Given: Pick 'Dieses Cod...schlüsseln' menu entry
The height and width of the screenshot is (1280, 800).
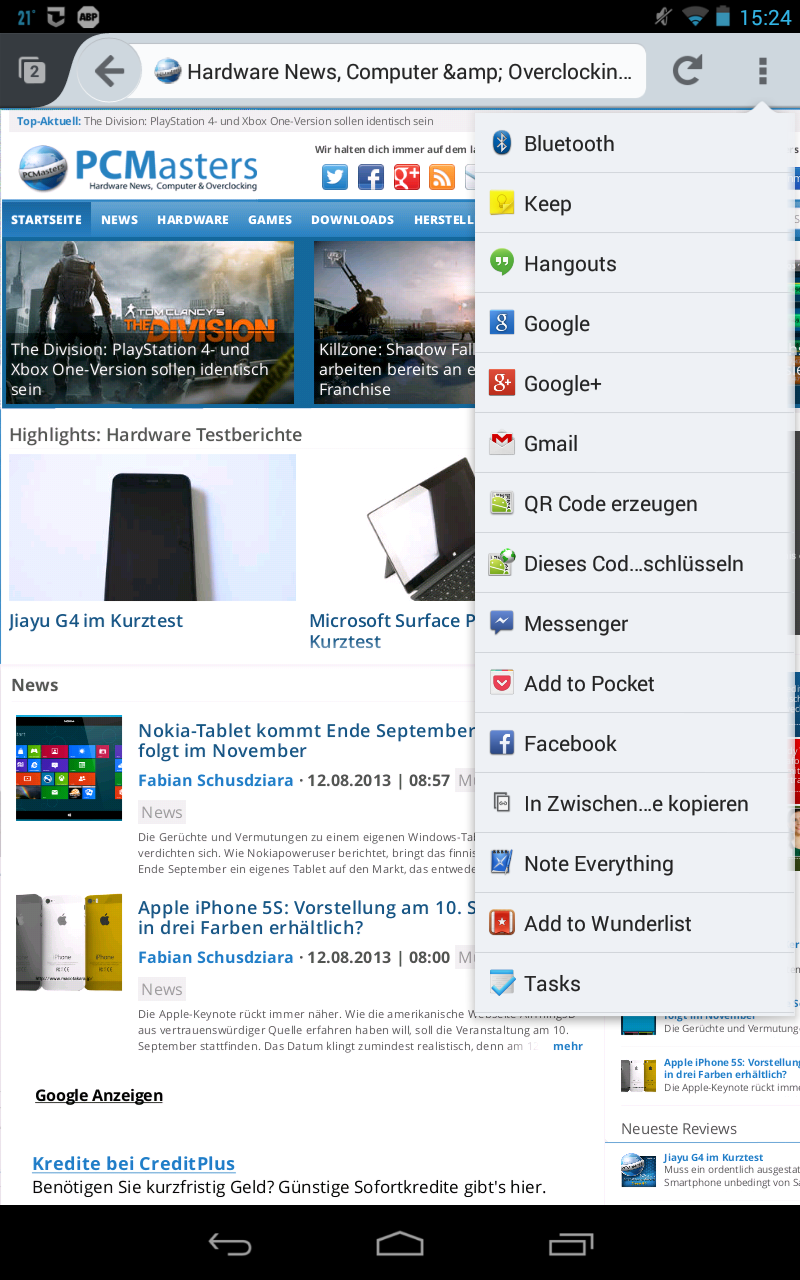Looking at the screenshot, I should [x=635, y=563].
